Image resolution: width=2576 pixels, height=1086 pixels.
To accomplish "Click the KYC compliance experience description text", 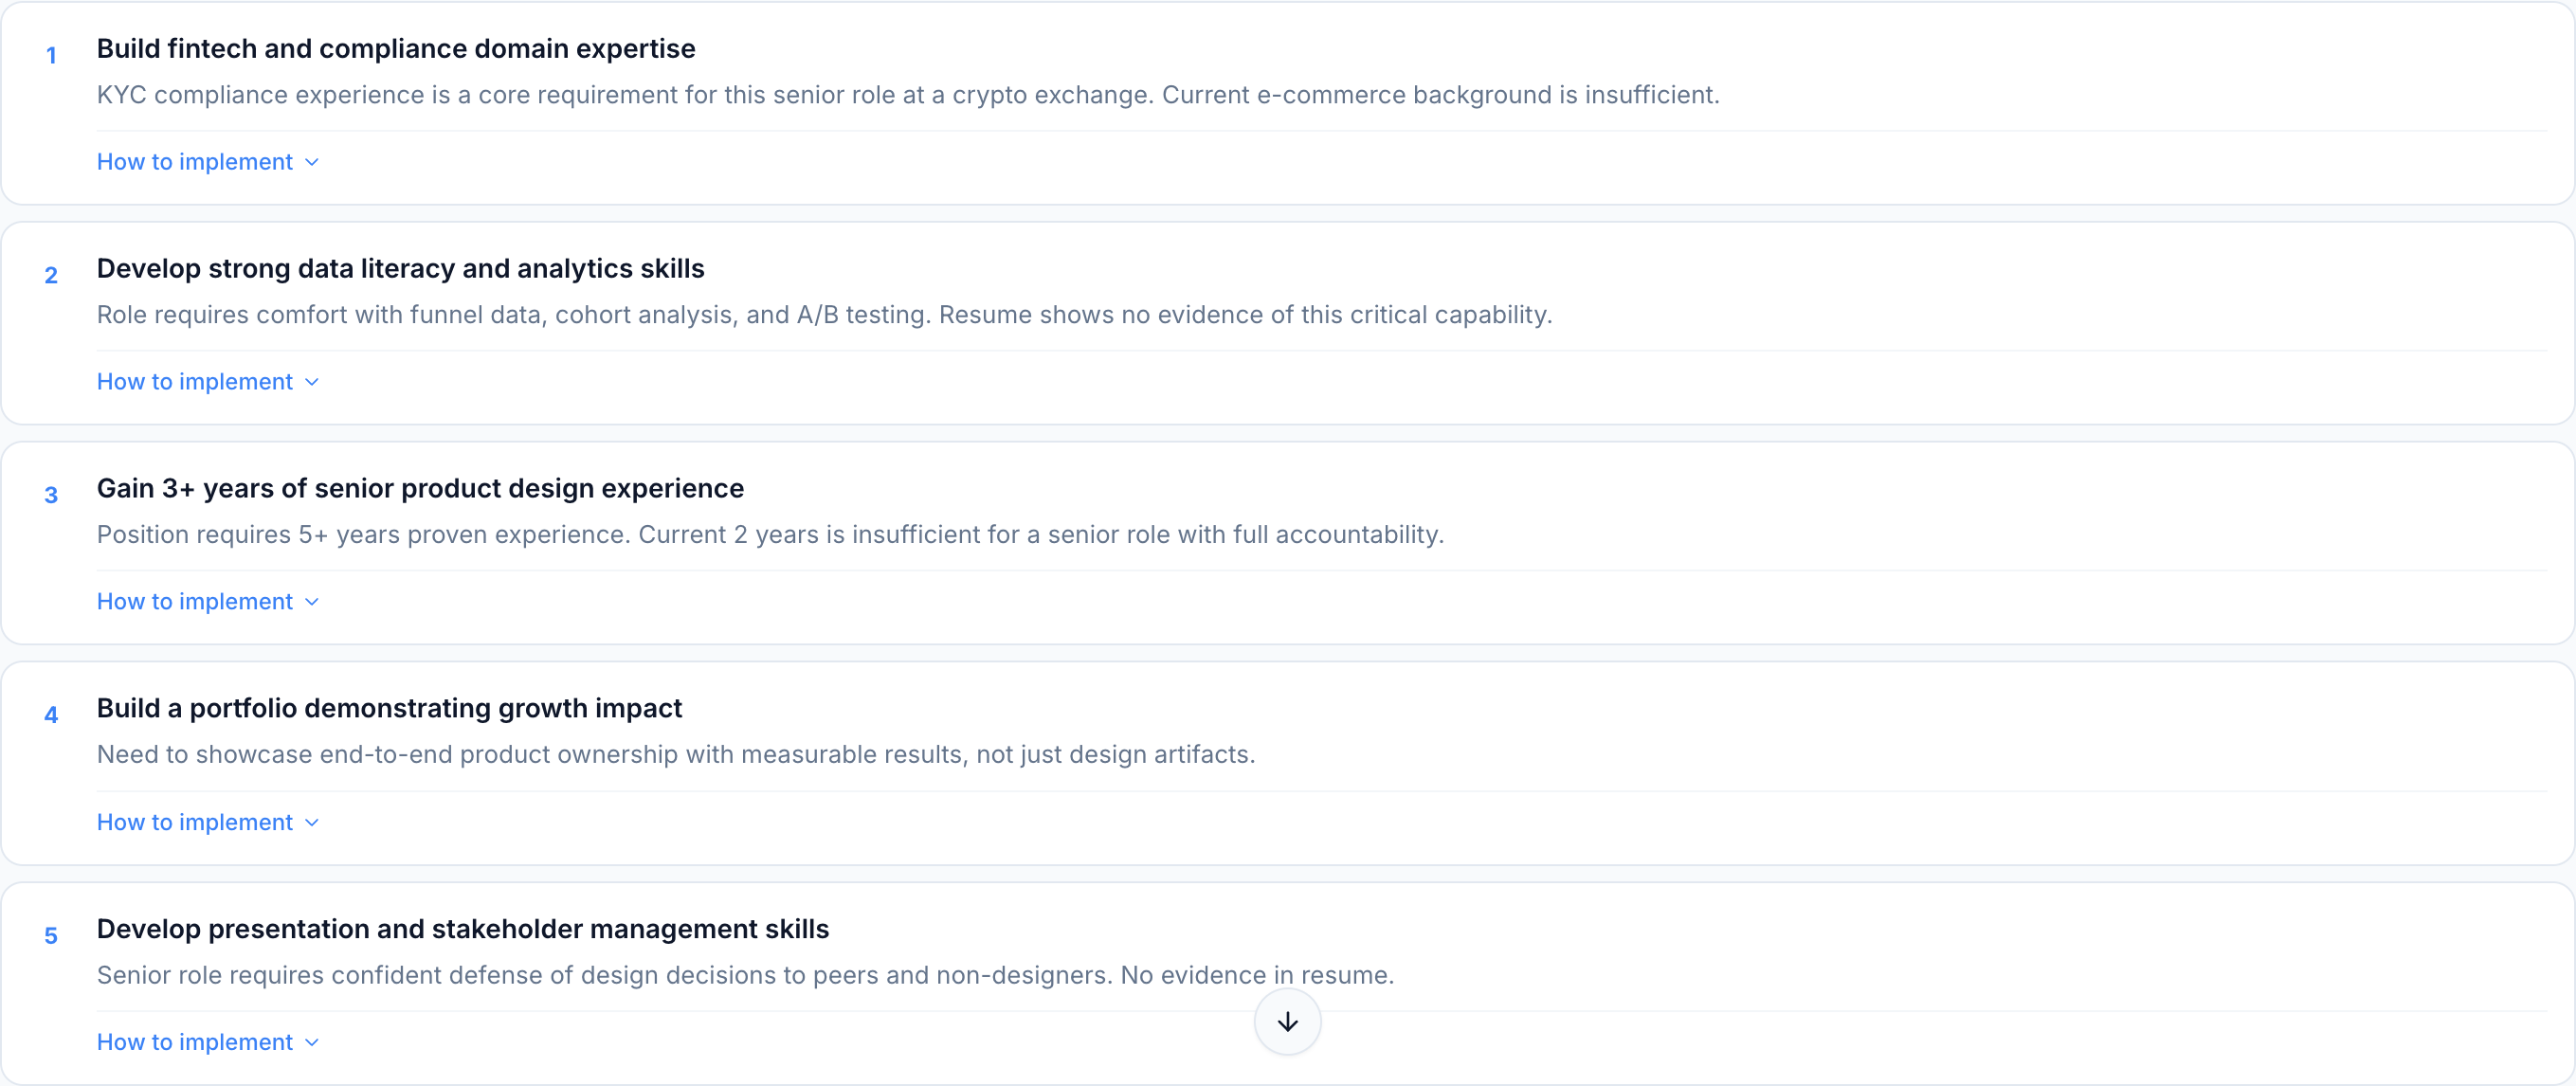I will pyautogui.click(x=907, y=95).
